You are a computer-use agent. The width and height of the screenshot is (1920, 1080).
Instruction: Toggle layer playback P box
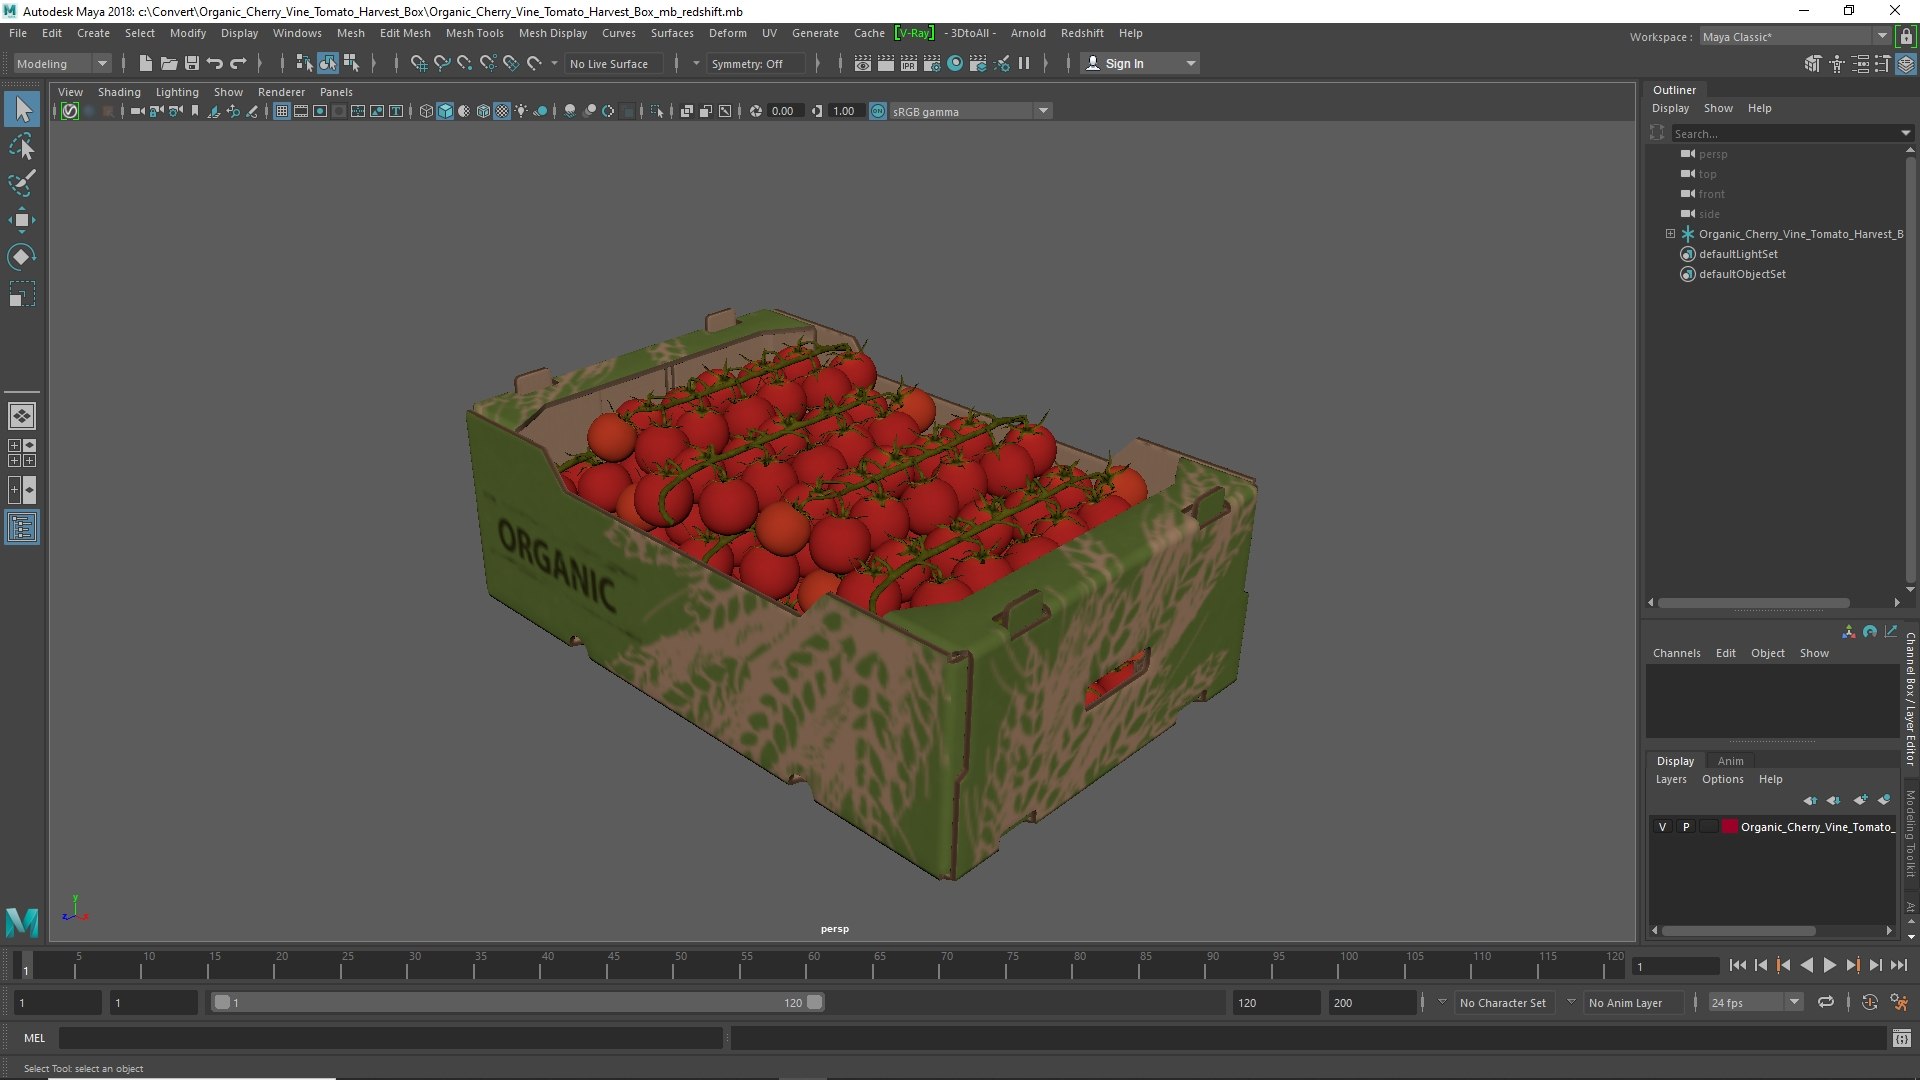tap(1686, 827)
